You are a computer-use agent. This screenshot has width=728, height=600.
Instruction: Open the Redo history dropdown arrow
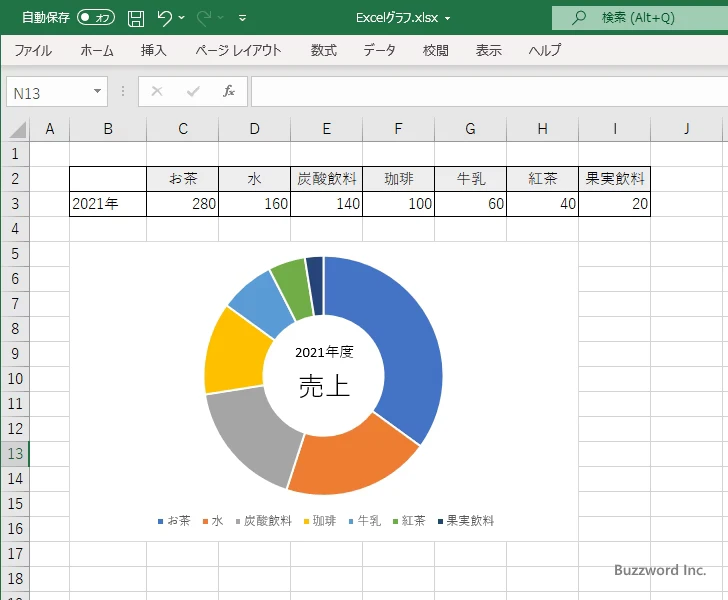click(x=221, y=18)
